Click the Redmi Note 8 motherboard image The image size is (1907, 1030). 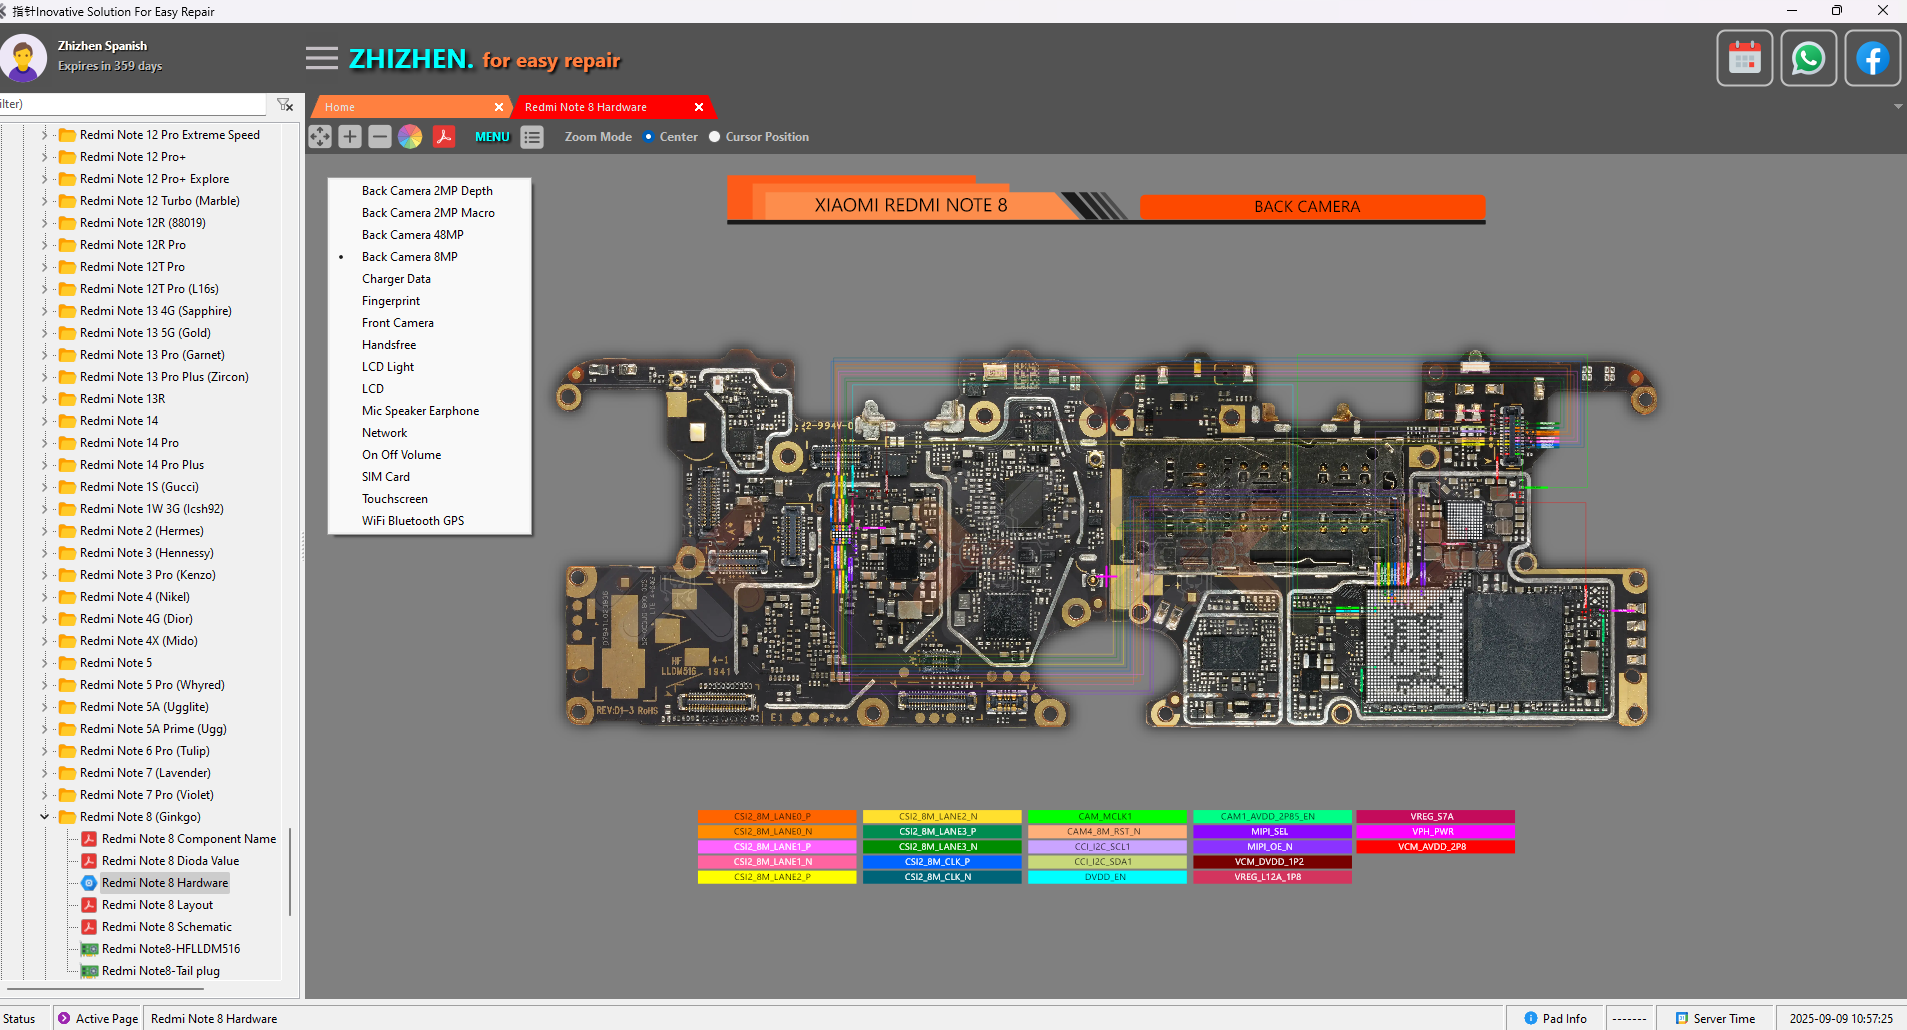coord(1107,538)
